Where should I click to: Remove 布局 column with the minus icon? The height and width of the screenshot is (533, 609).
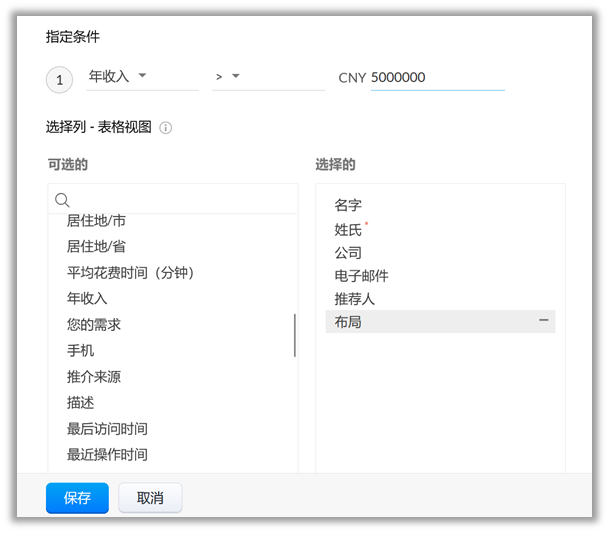pos(543,321)
